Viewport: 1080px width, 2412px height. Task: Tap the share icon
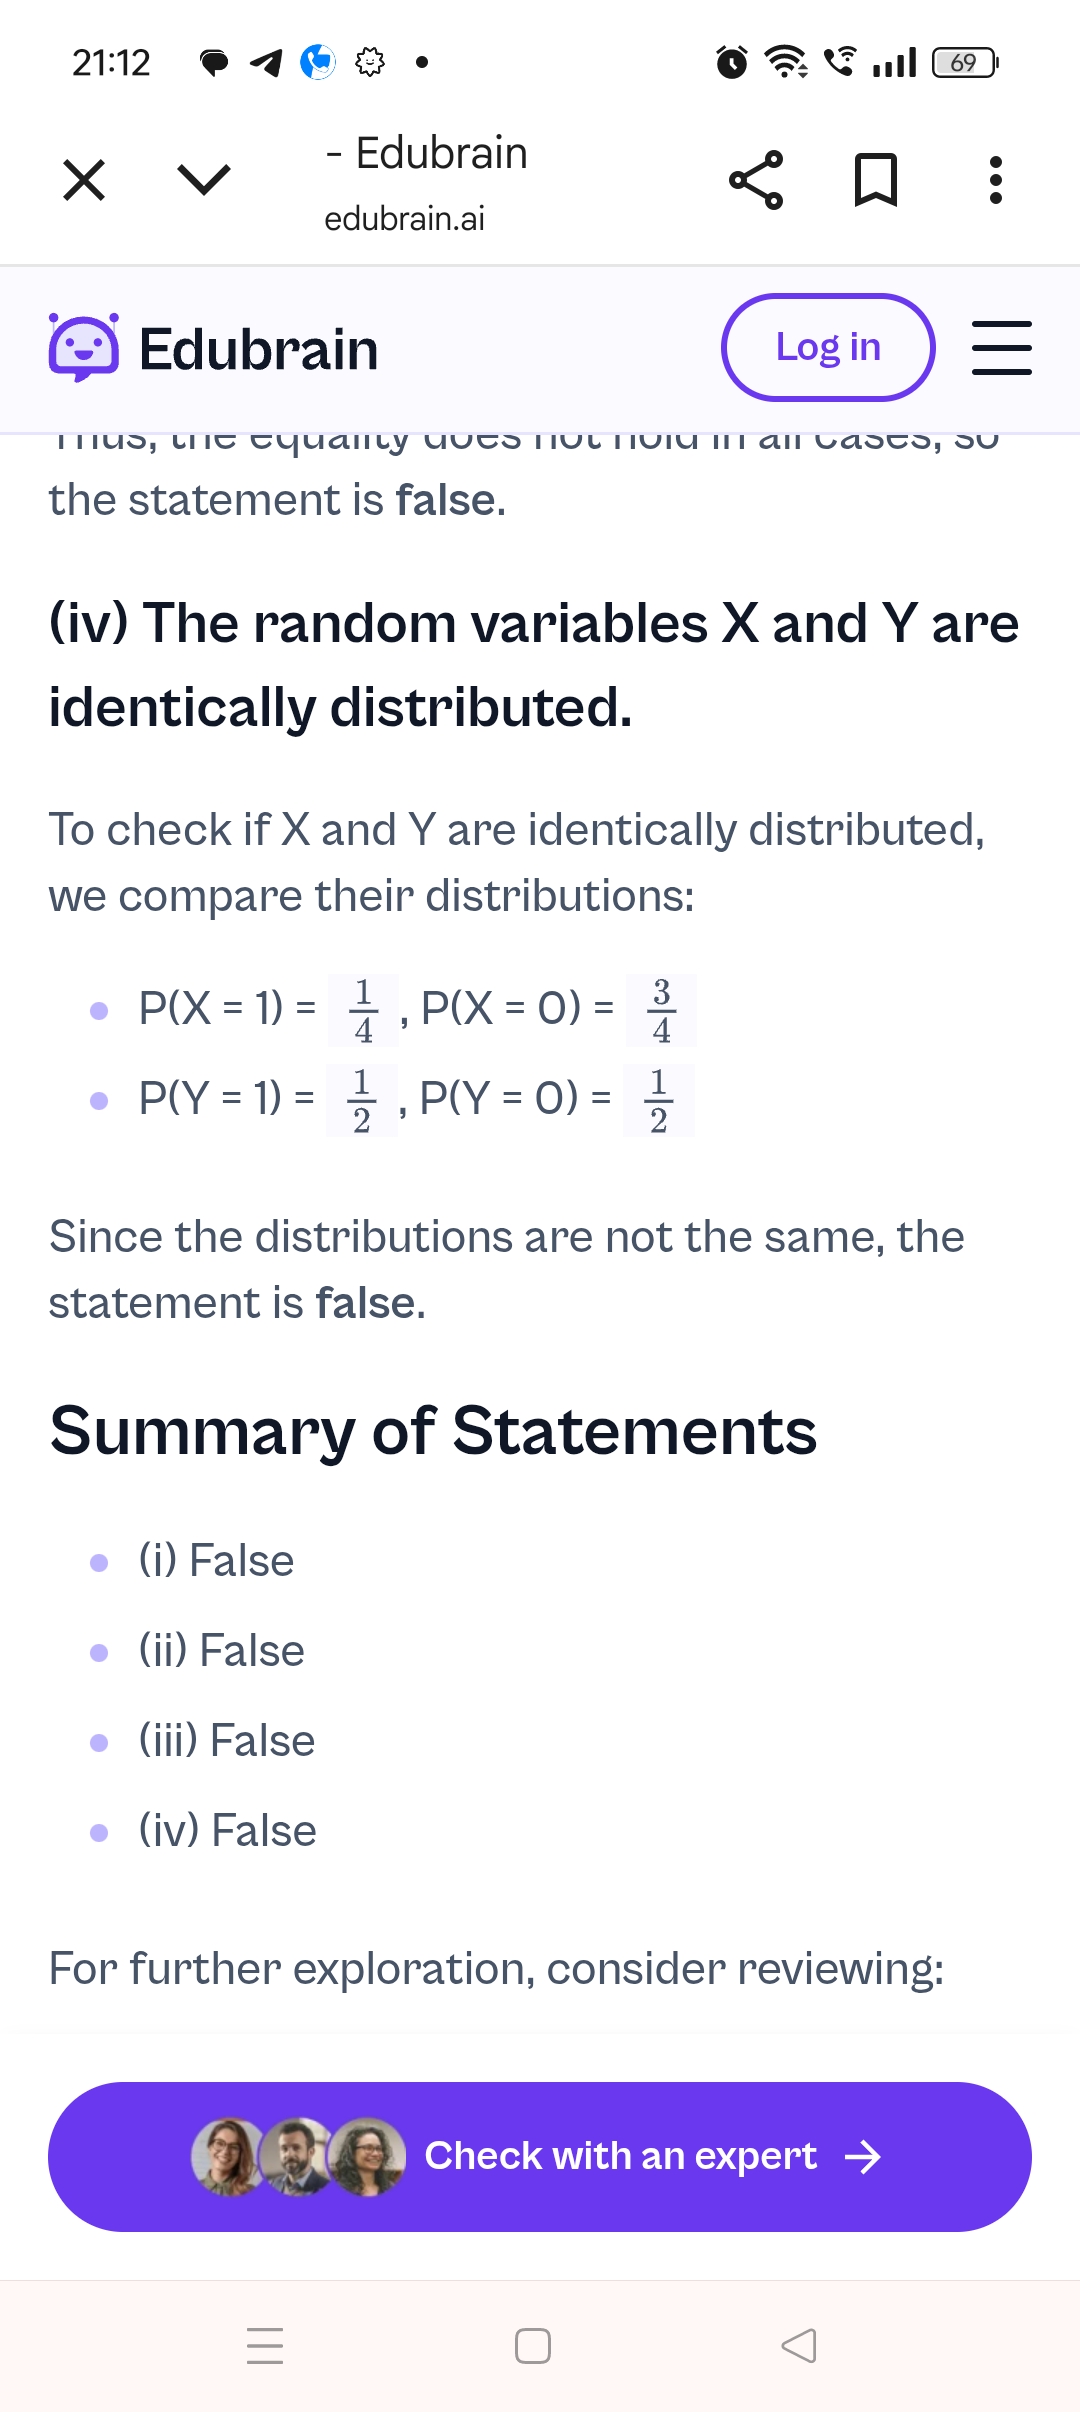click(756, 180)
